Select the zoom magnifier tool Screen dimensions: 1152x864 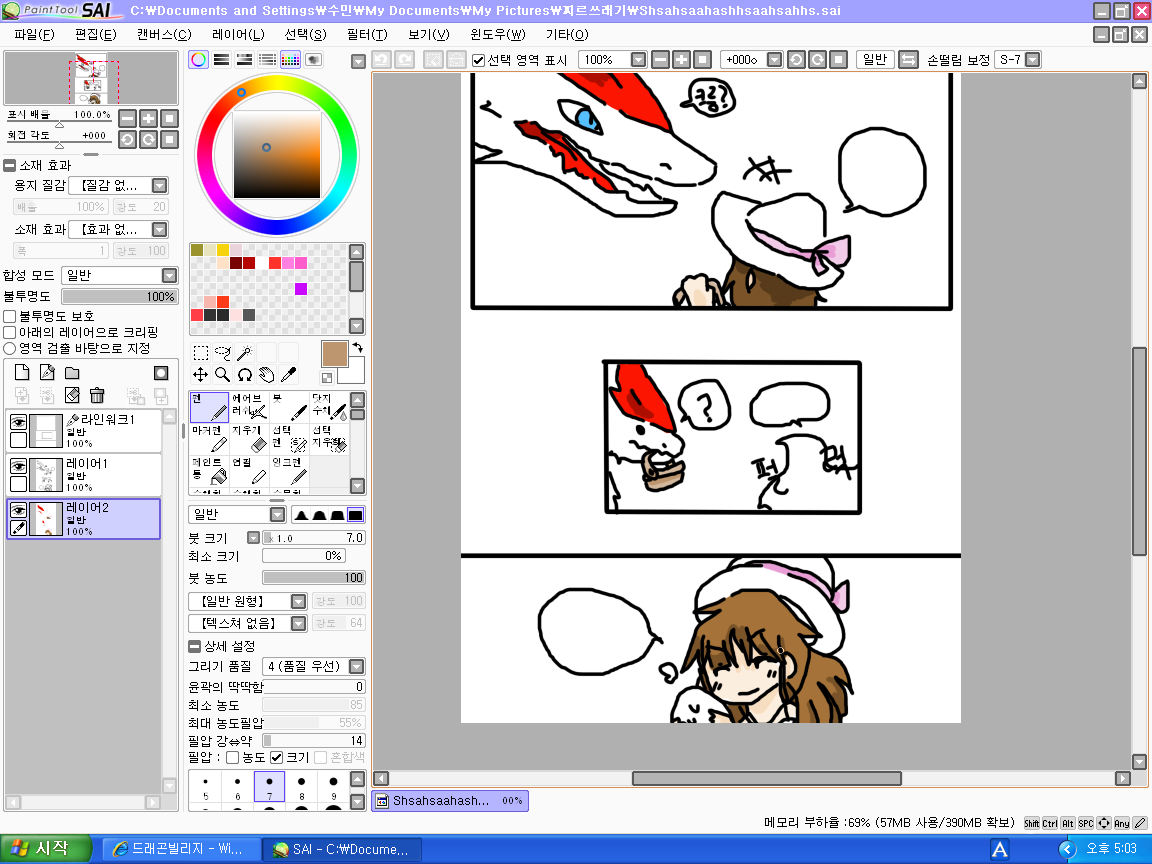[x=223, y=375]
